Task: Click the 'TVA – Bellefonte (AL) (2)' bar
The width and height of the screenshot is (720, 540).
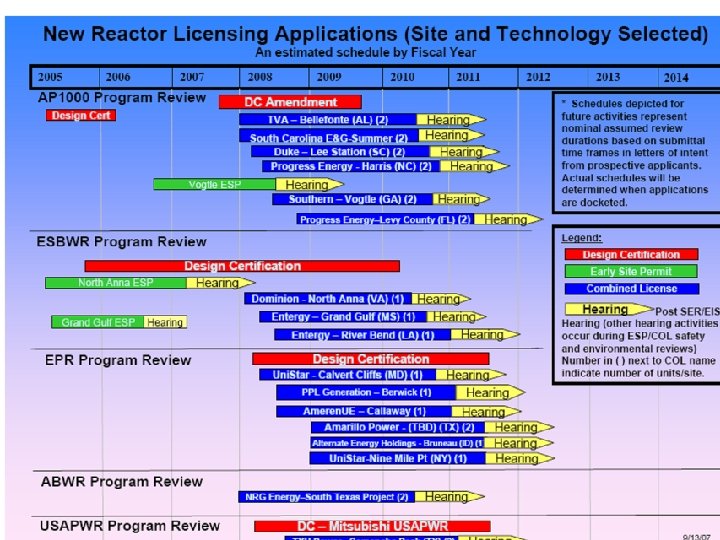Action: click(328, 119)
